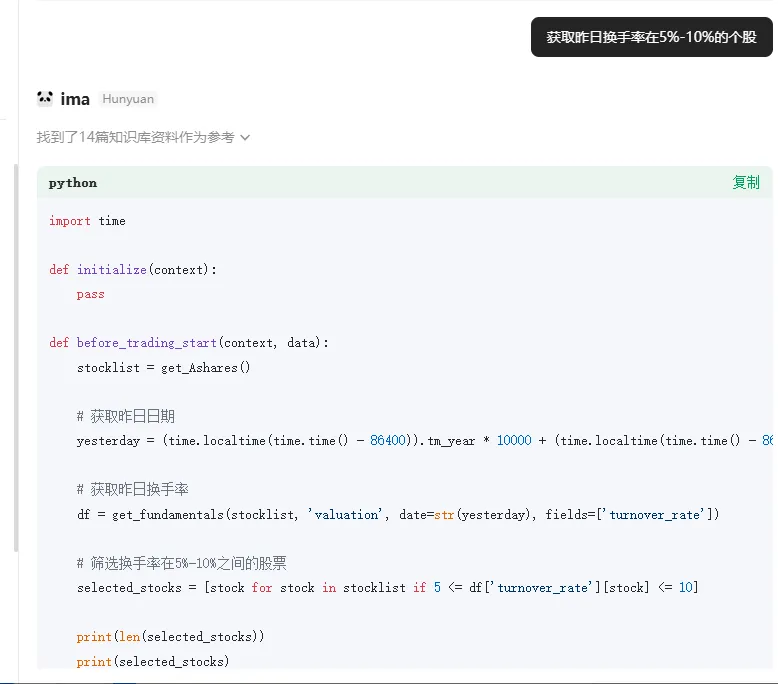Click the selected_stocks list comprehension line
This screenshot has width=778, height=684.
point(387,587)
